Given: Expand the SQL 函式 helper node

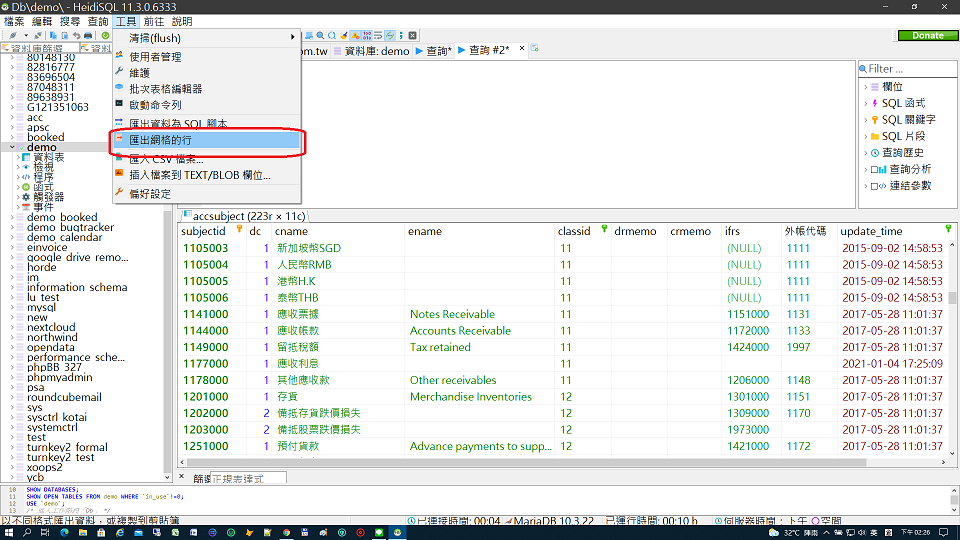Looking at the screenshot, I should click(866, 103).
